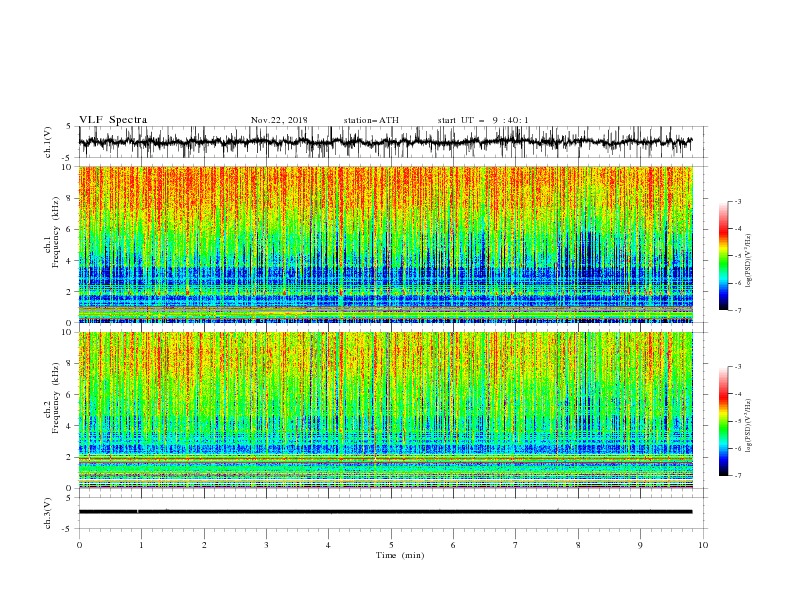
Task: Click the time axis "10" minute tick
Action: [x=703, y=545]
